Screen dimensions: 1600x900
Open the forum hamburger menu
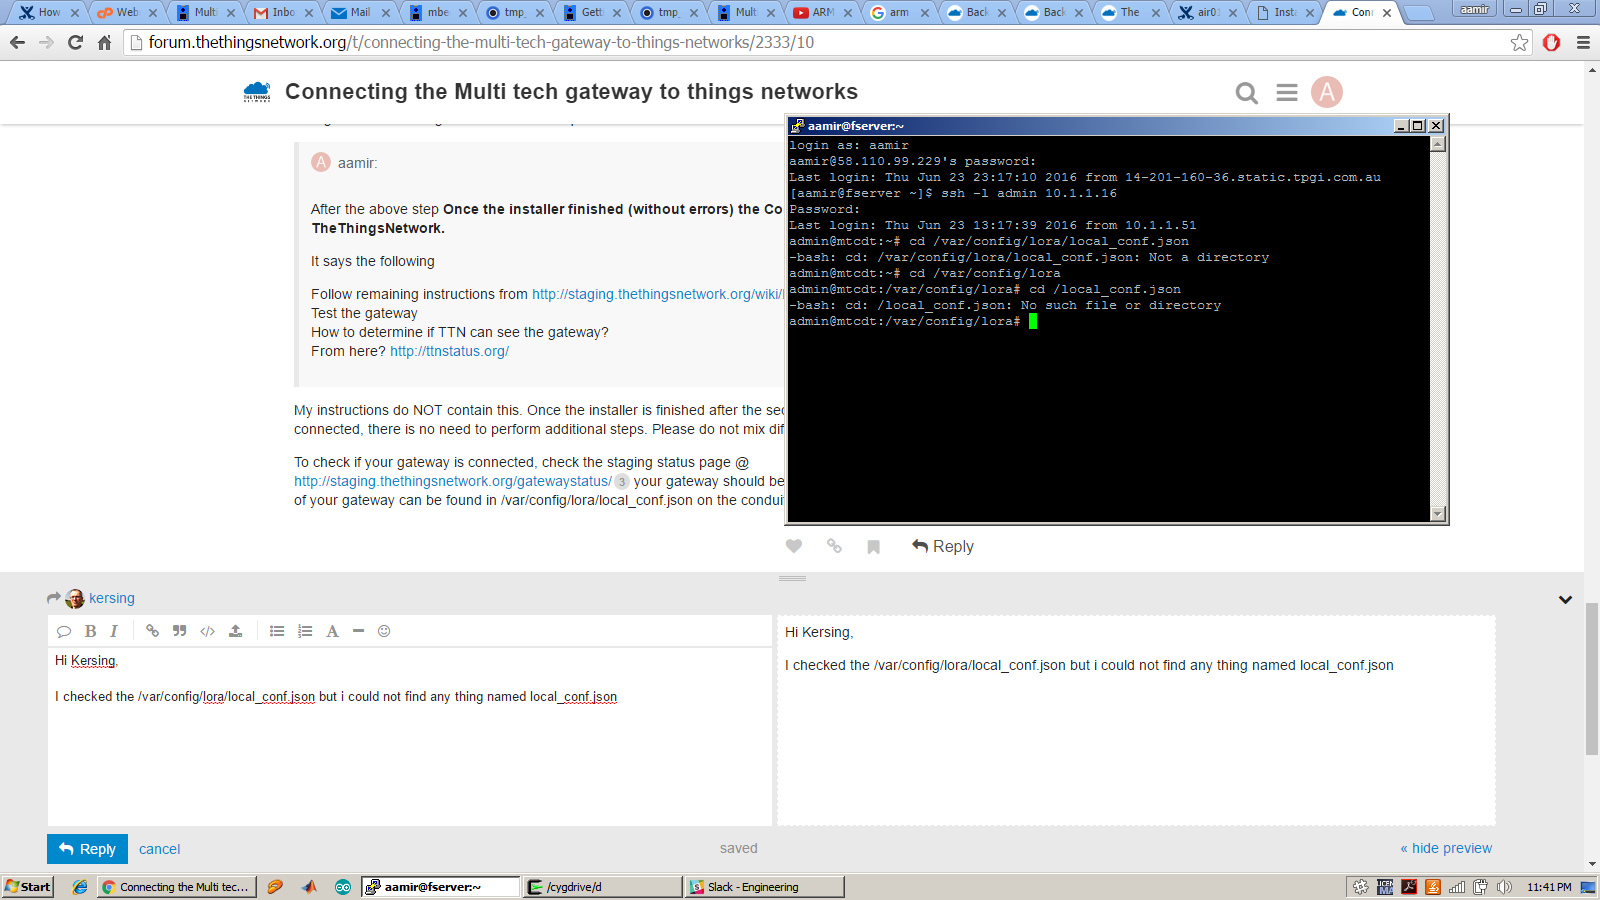coord(1287,92)
